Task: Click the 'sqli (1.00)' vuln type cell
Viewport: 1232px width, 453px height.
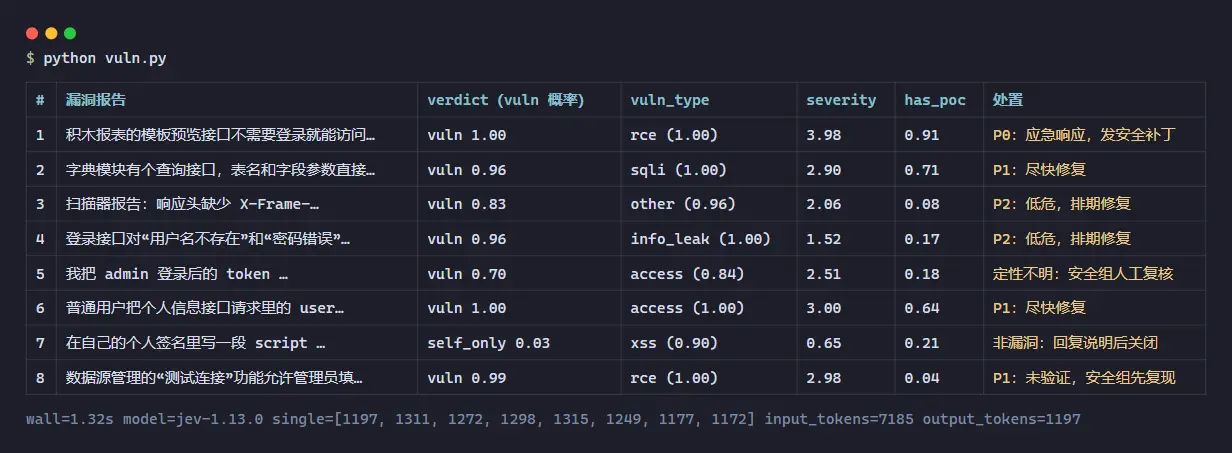Action: coord(678,170)
